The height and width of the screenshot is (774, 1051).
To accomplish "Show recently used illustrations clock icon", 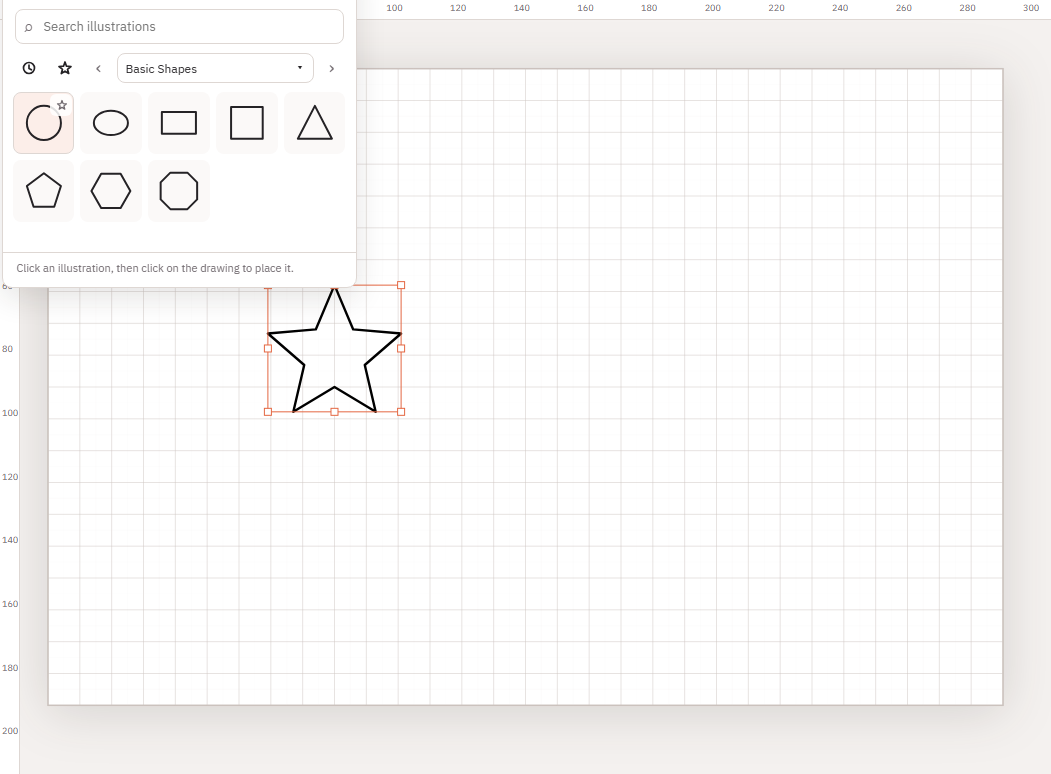I will pyautogui.click(x=29, y=68).
